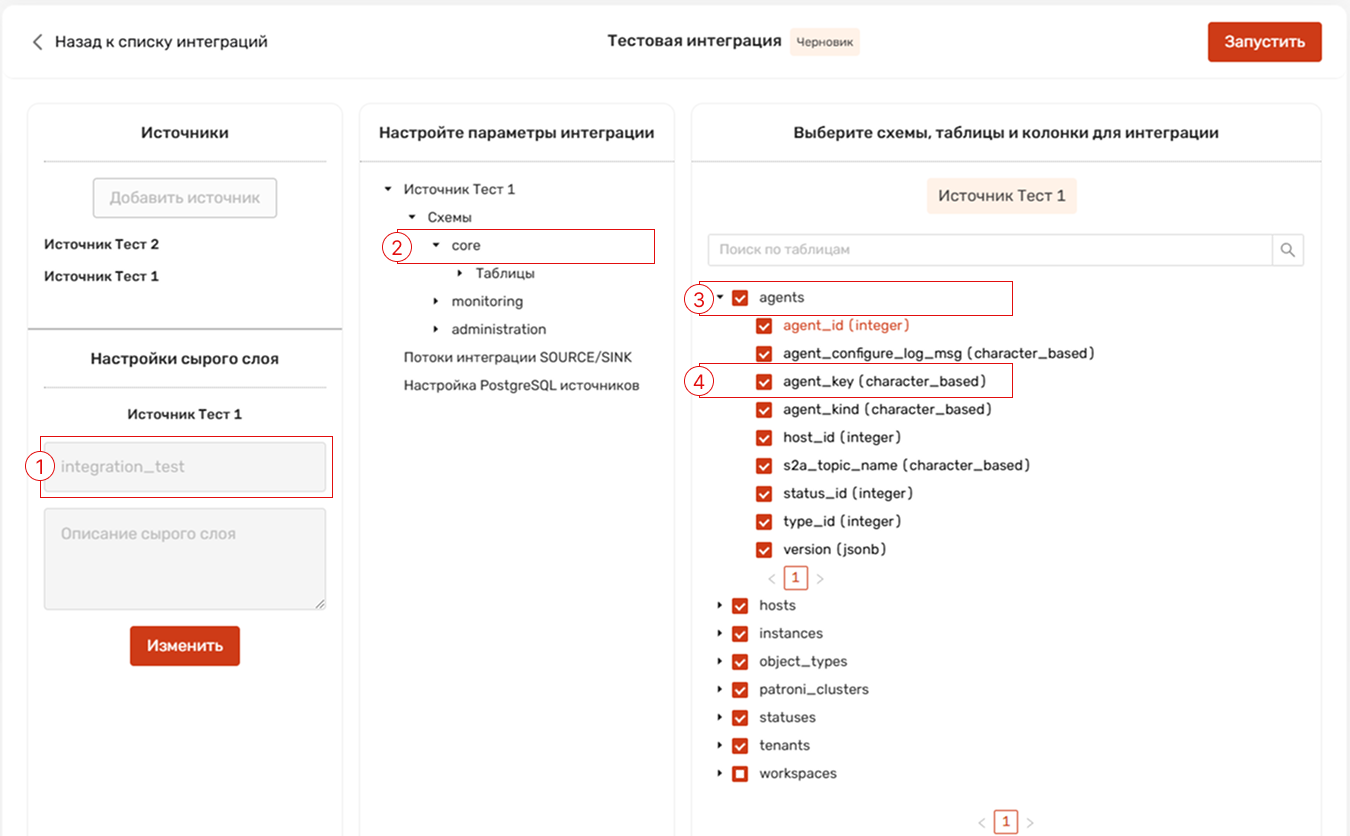
Task: Click the Запустить button
Action: pos(1265,42)
